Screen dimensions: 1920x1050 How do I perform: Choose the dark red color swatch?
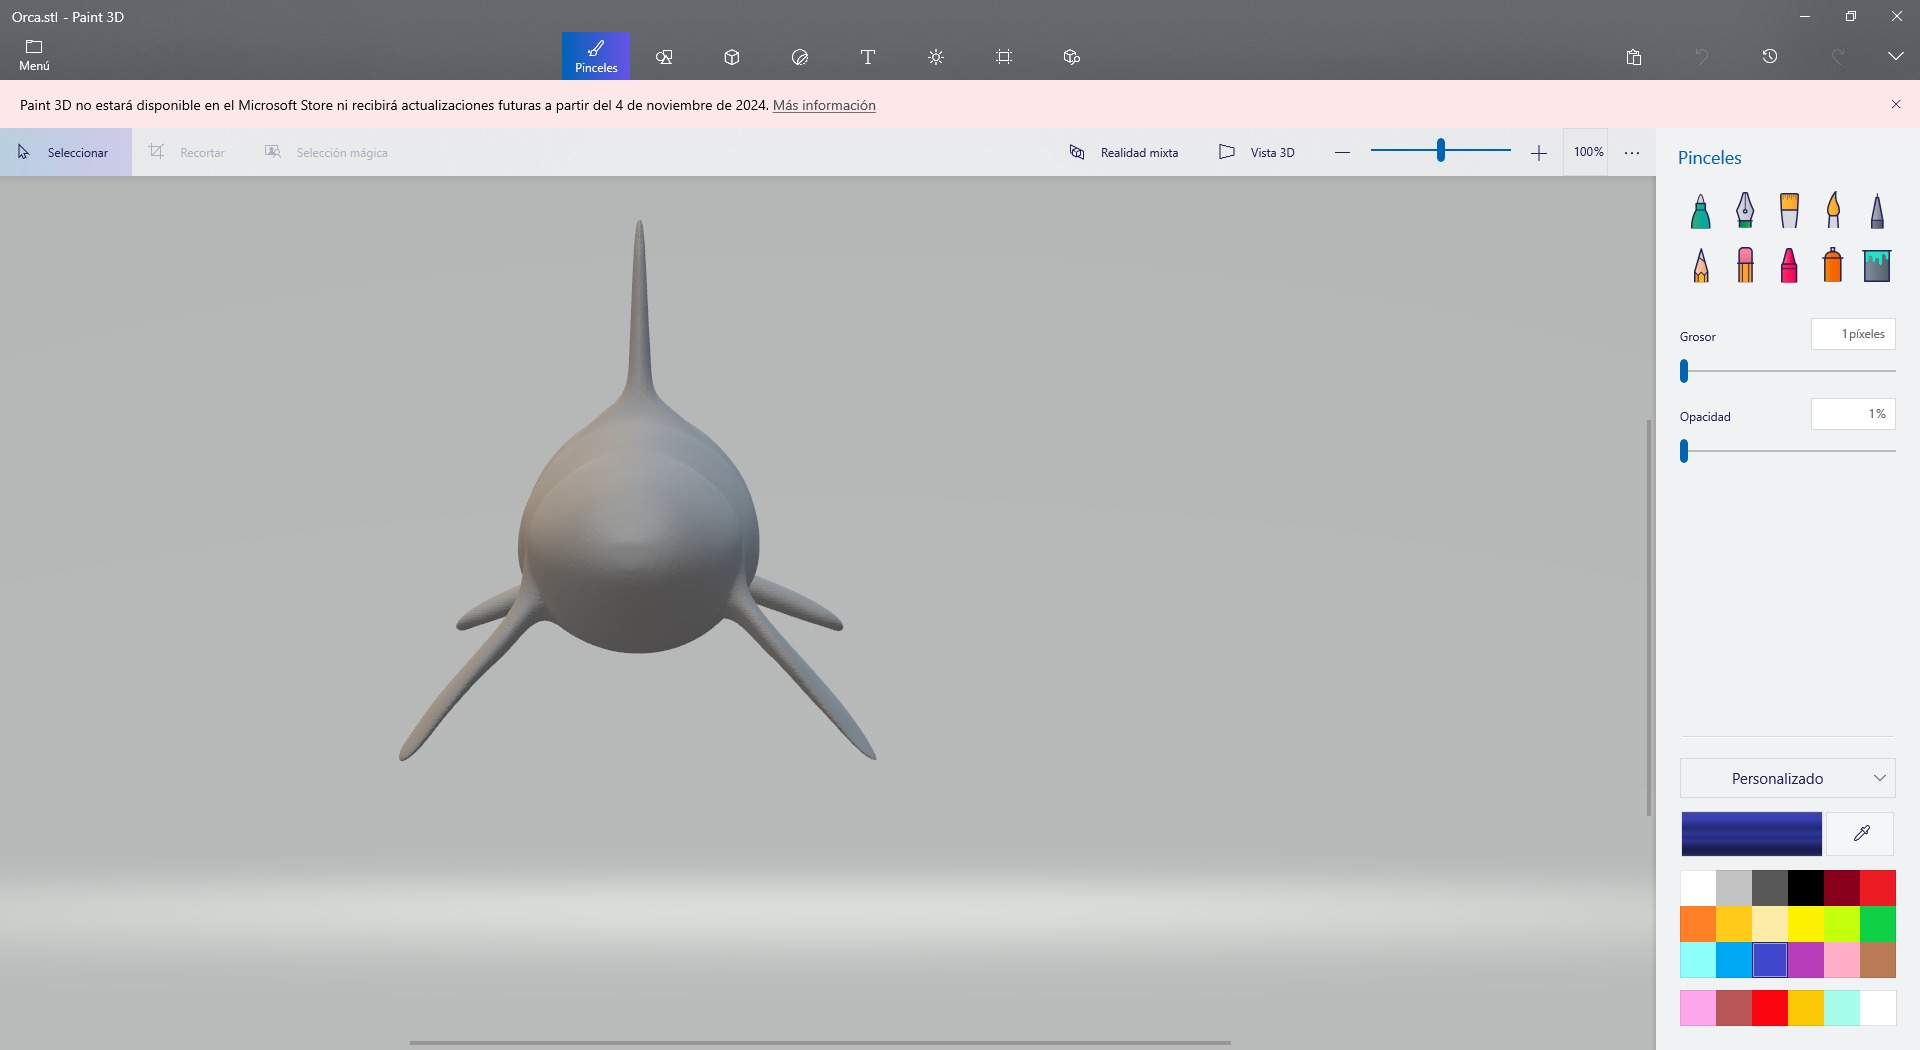pyautogui.click(x=1842, y=888)
